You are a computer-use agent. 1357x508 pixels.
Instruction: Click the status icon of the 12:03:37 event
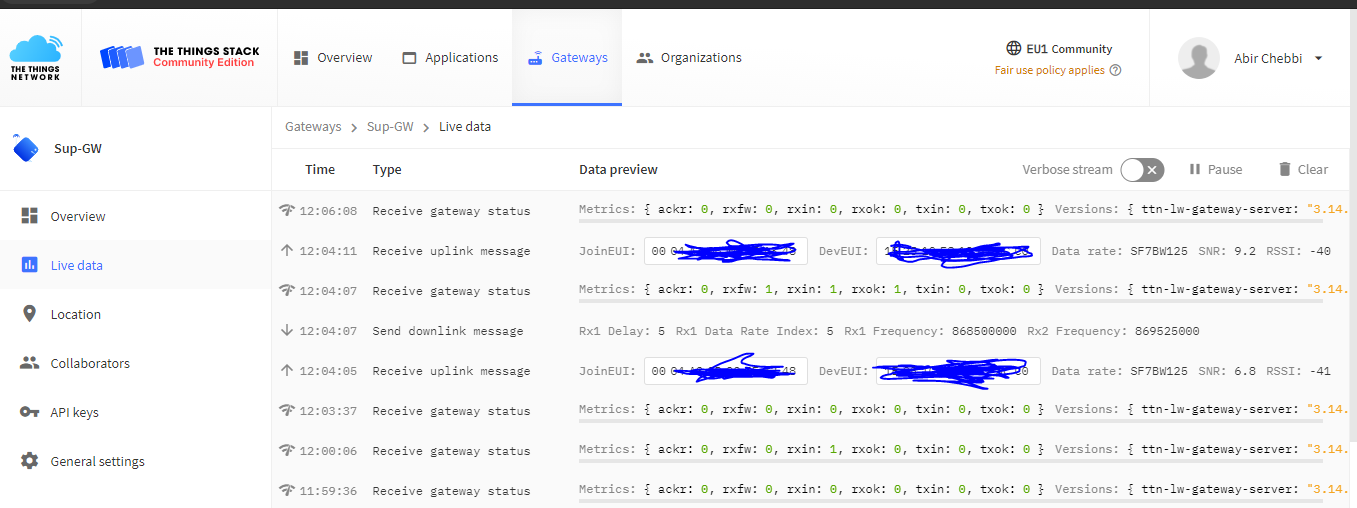[x=287, y=410]
